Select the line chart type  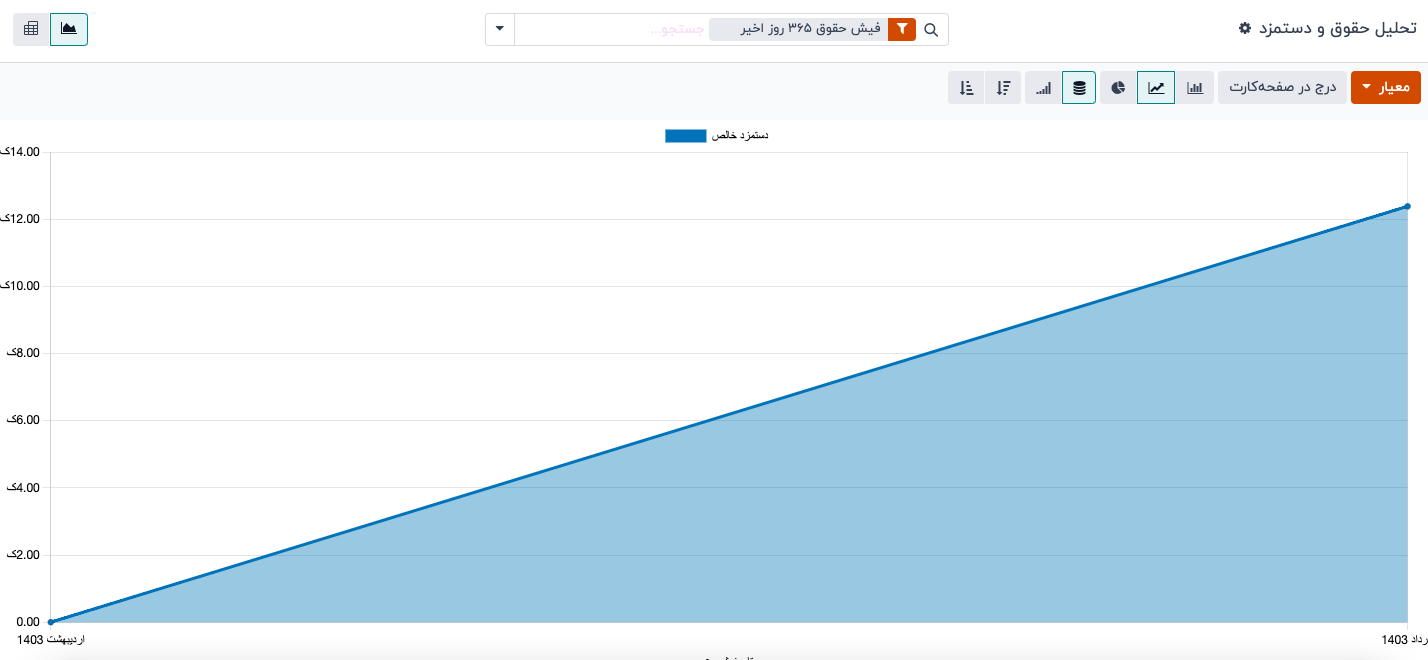click(x=1156, y=88)
